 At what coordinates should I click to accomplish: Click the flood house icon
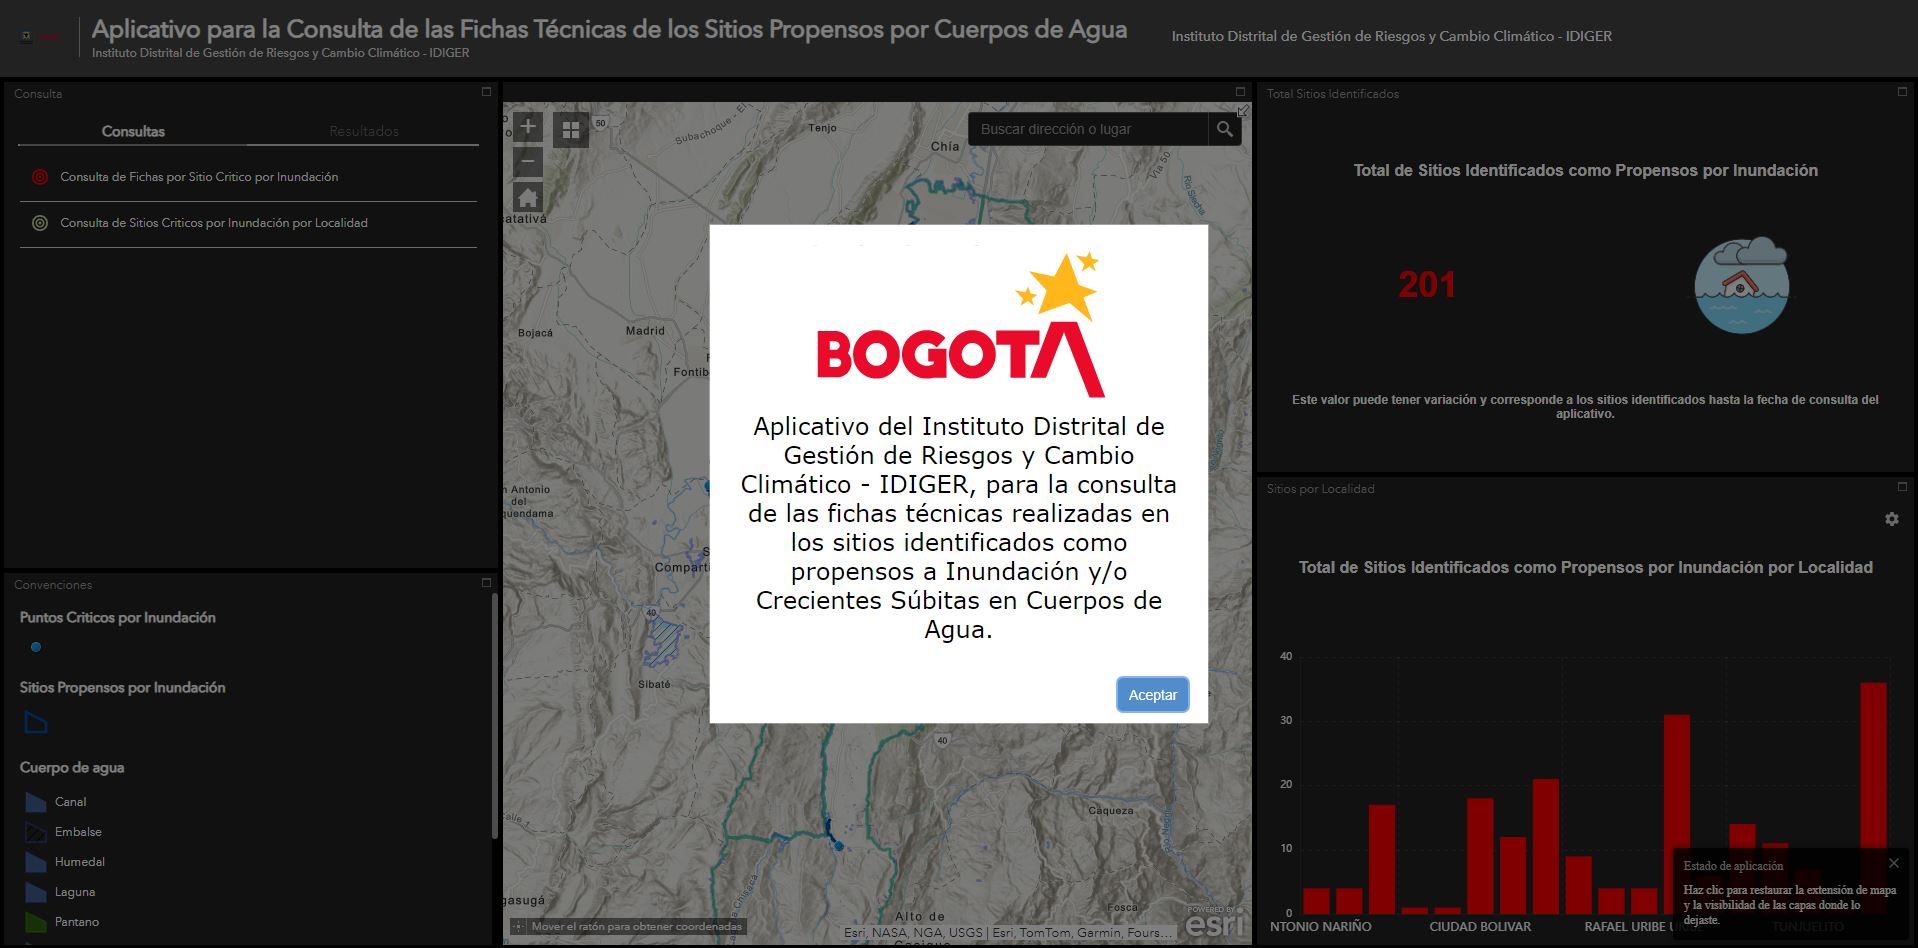1741,285
